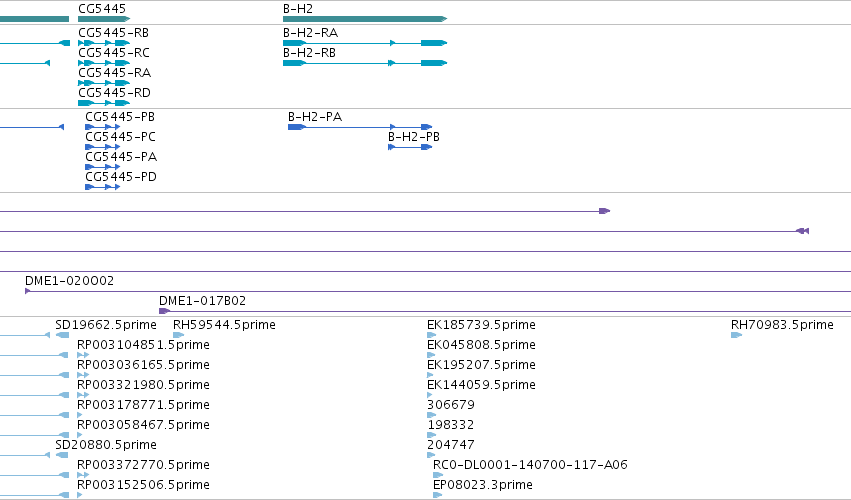Select the CG5445-PC protein glyph
851x500 pixels.
(103, 147)
